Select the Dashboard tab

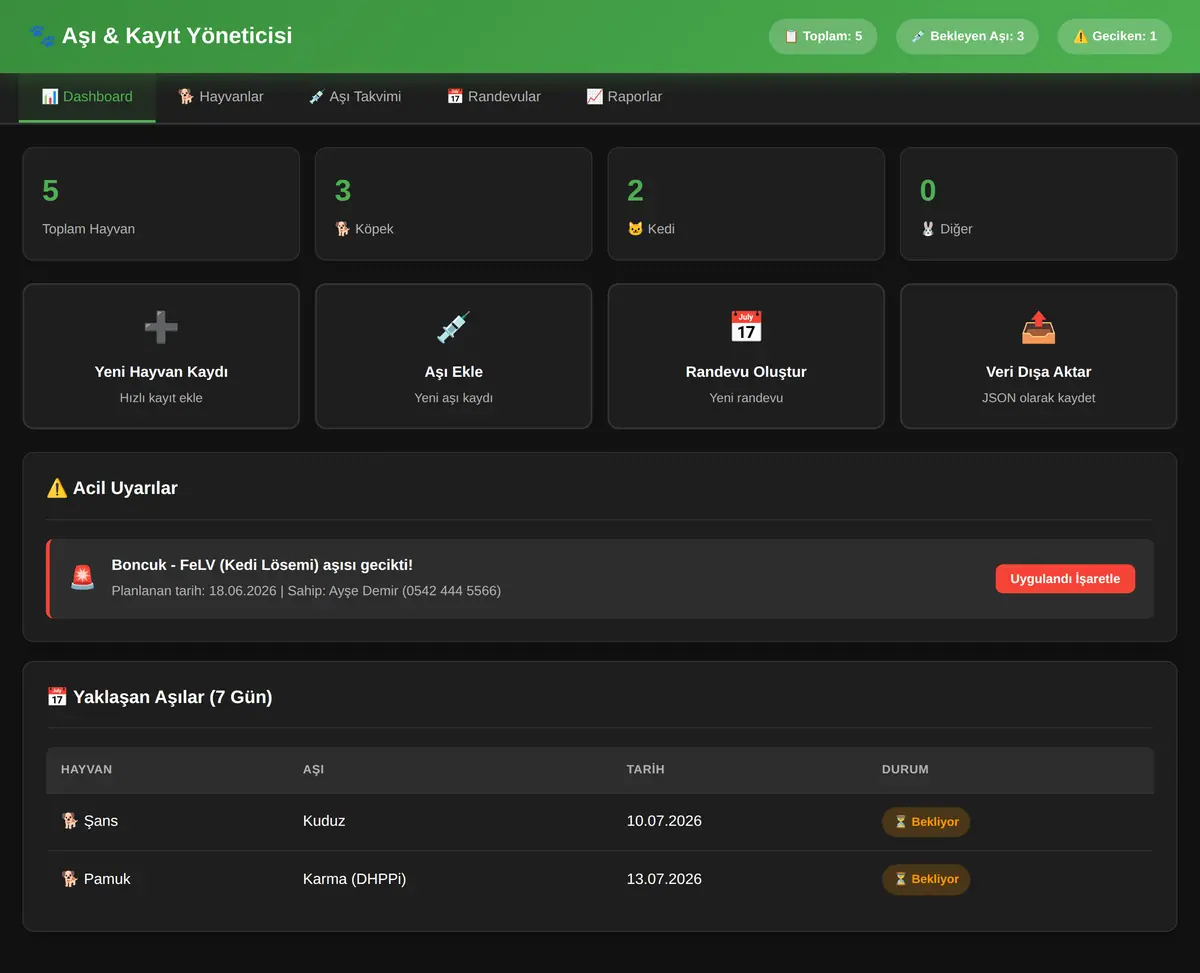point(87,97)
